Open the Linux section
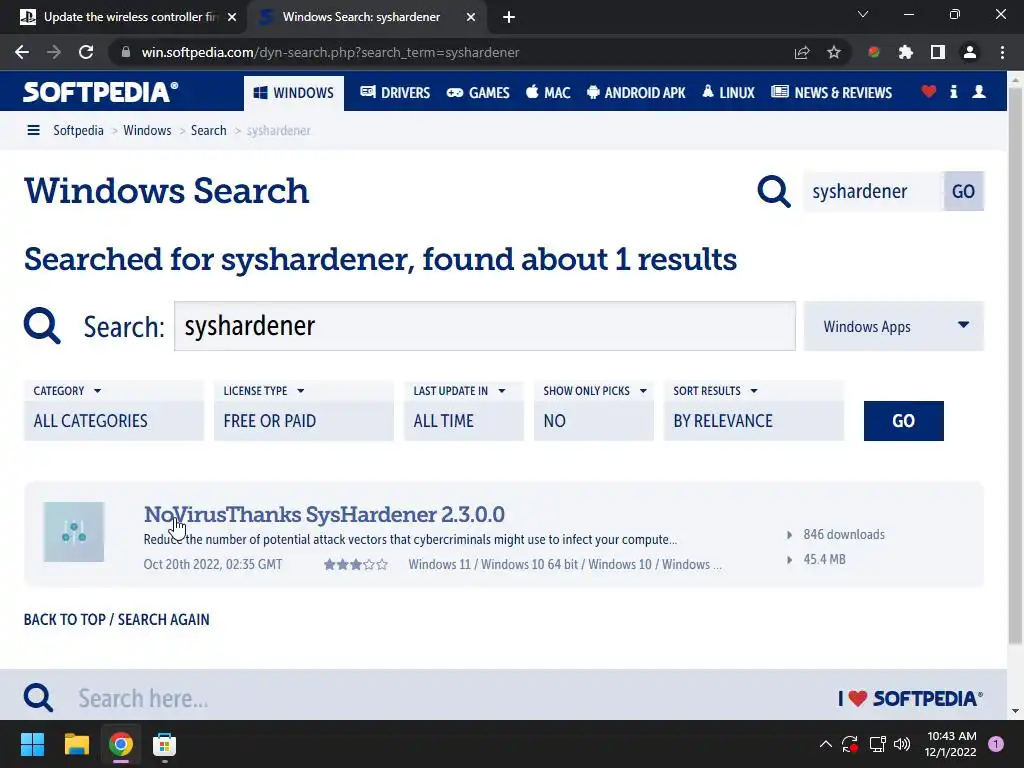Image resolution: width=1024 pixels, height=768 pixels. 728,93
